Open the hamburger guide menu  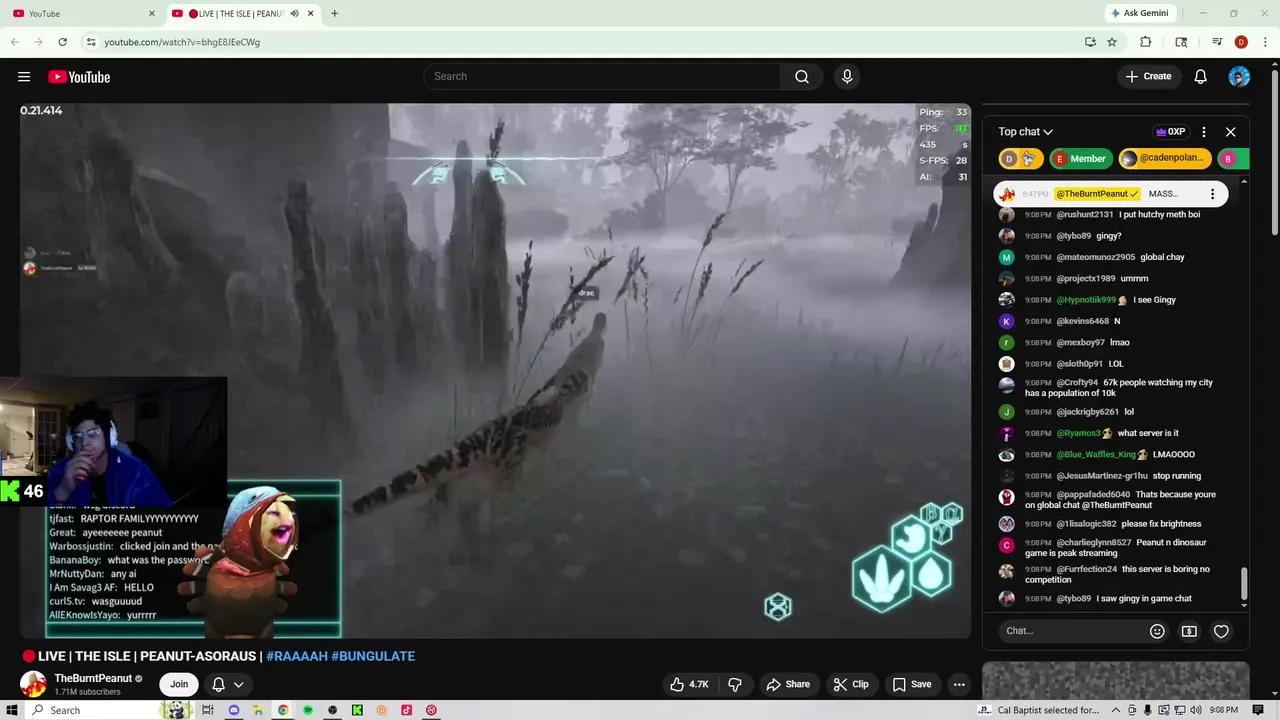[24, 76]
